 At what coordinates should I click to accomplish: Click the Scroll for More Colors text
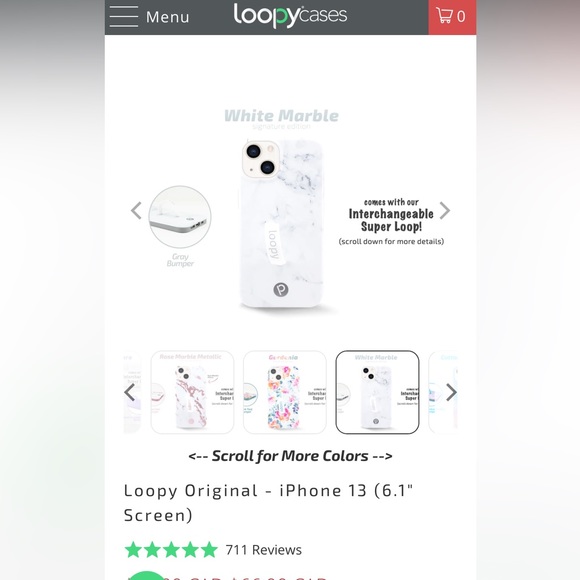290,456
